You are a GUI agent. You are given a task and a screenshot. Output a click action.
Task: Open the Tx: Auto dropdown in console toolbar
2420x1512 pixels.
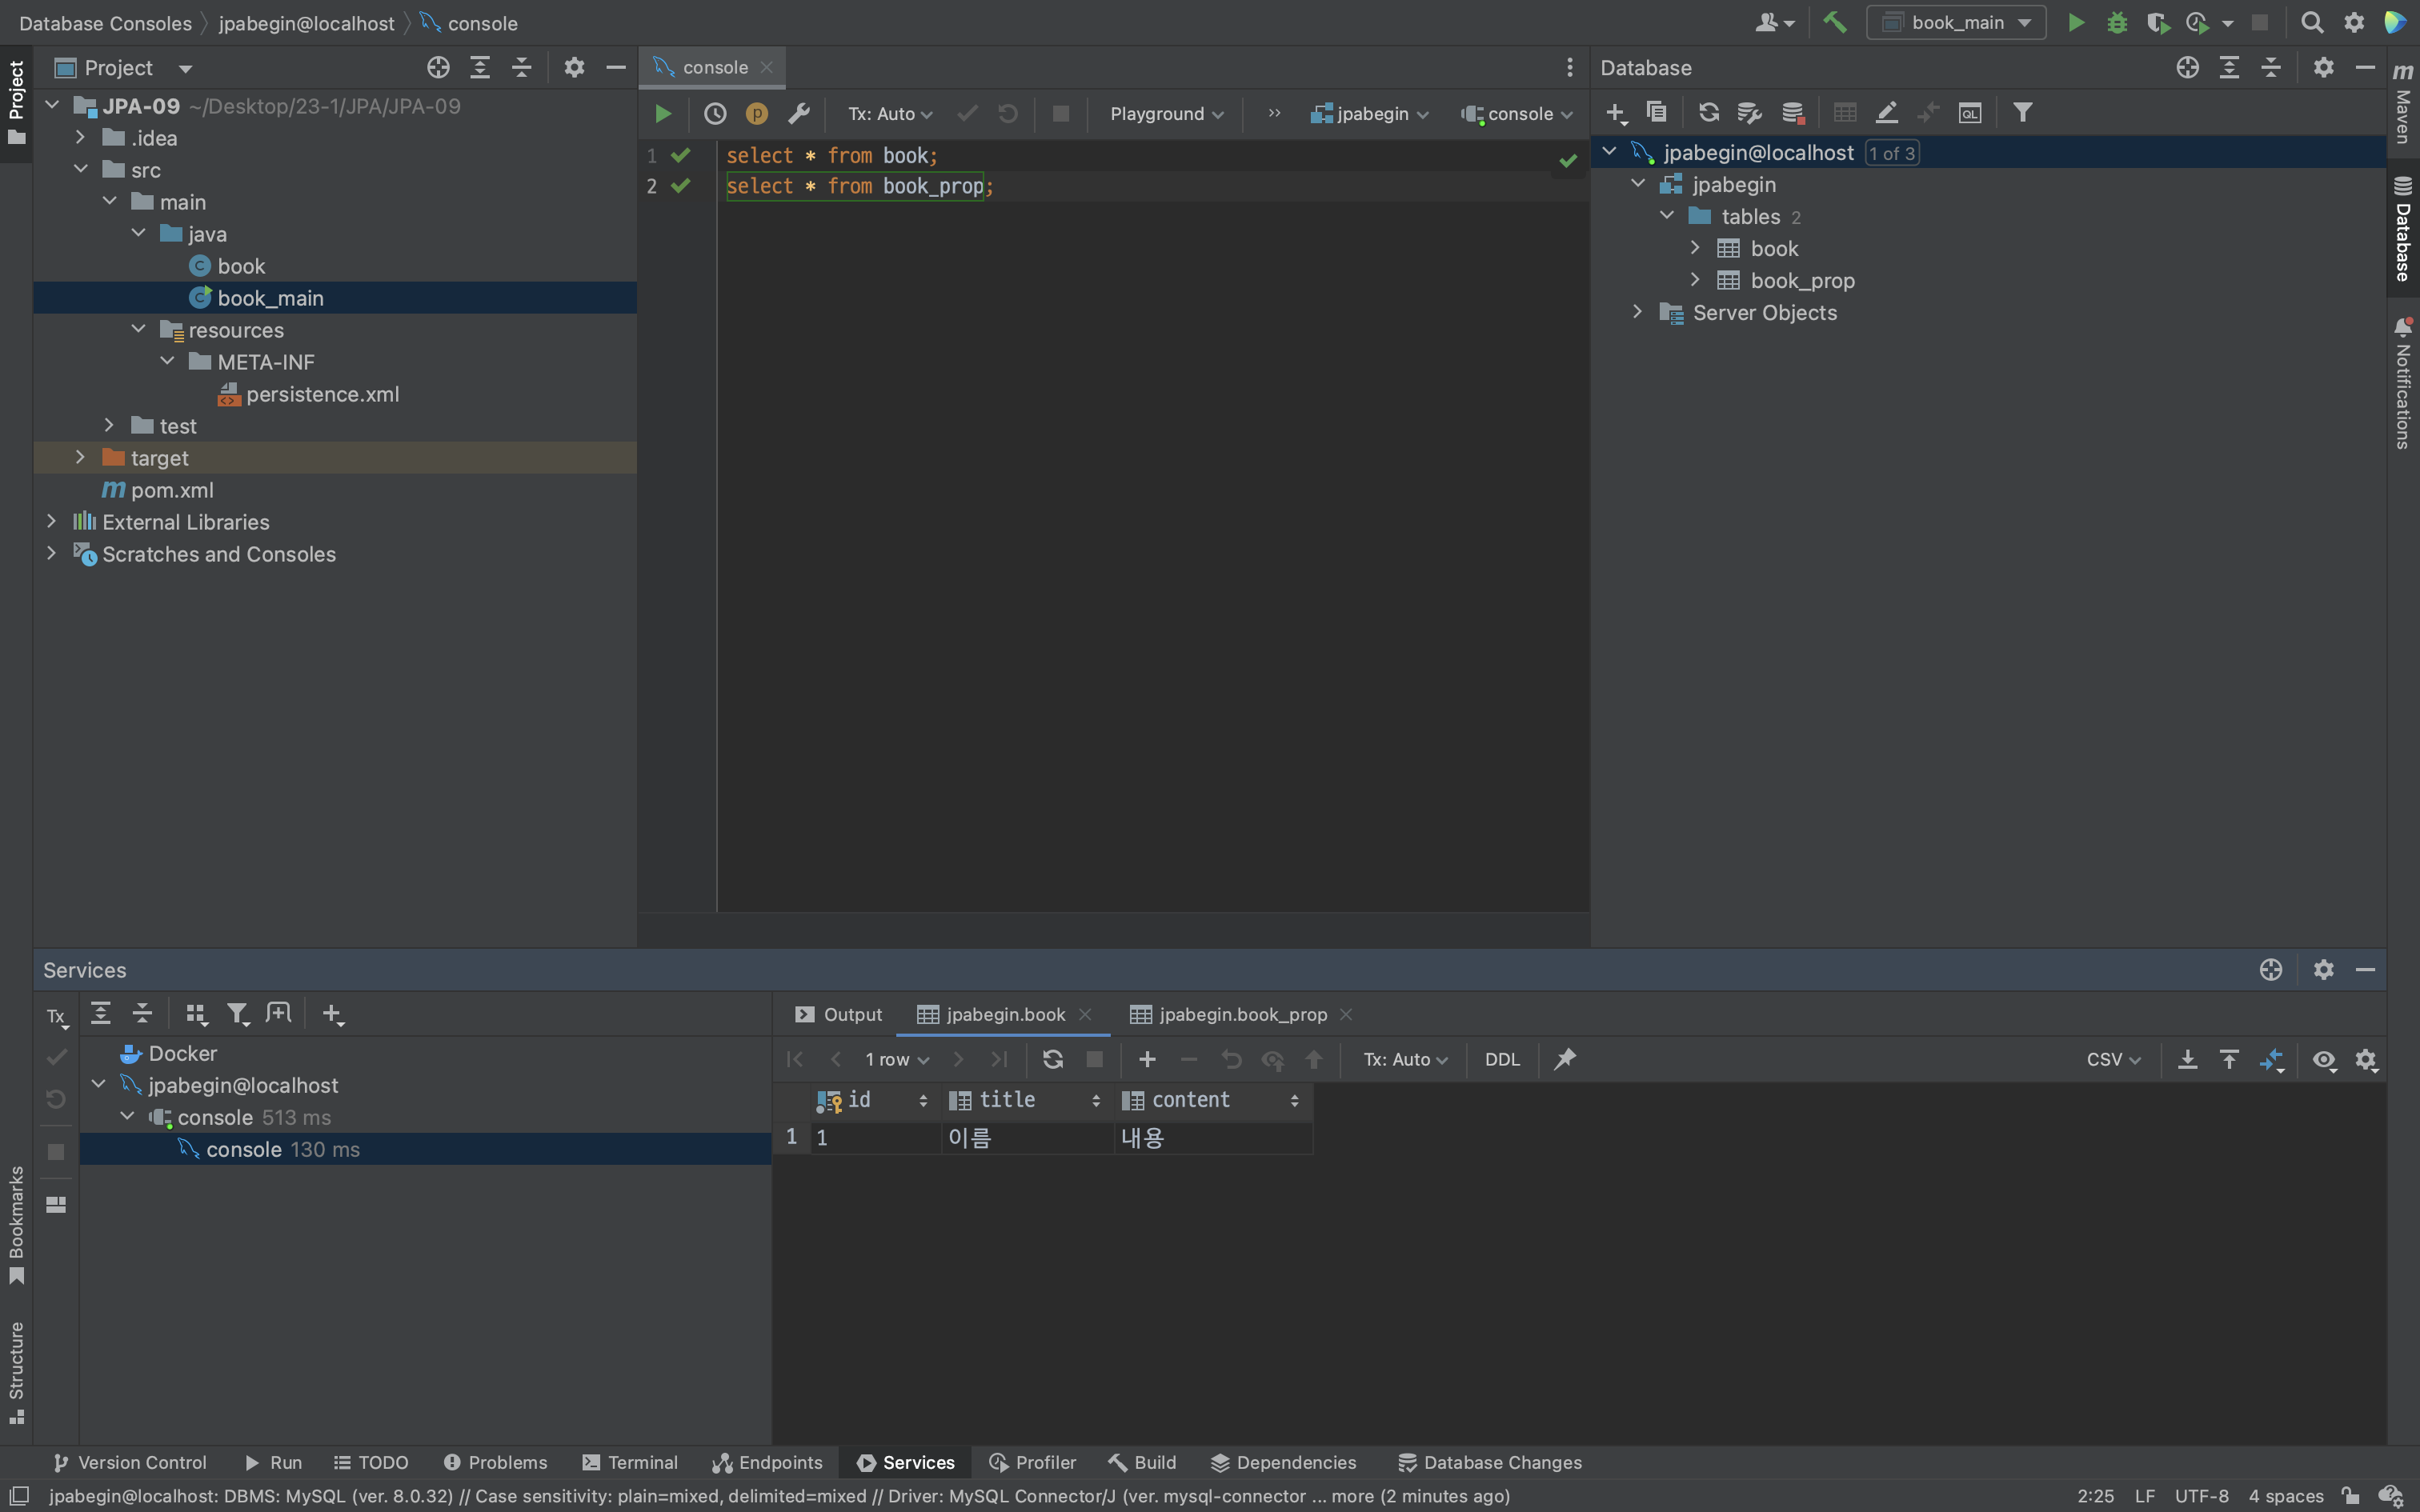(890, 114)
